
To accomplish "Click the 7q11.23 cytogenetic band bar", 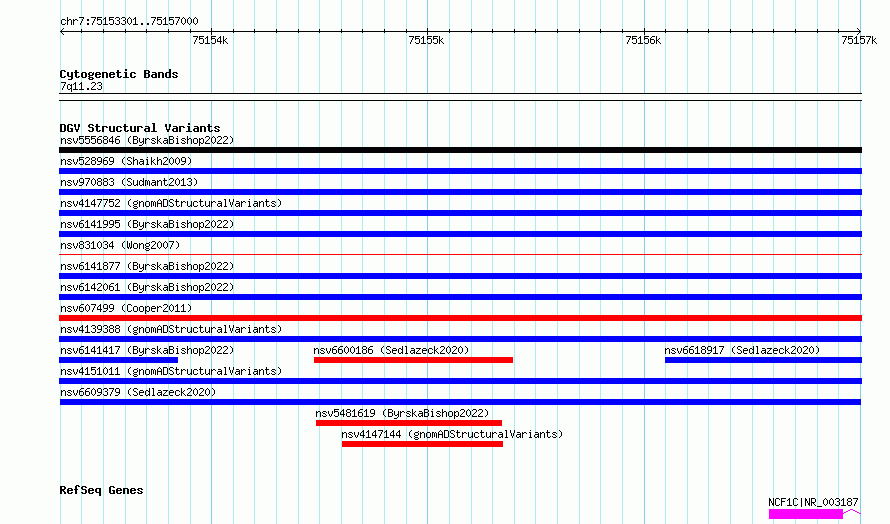I will (x=460, y=97).
